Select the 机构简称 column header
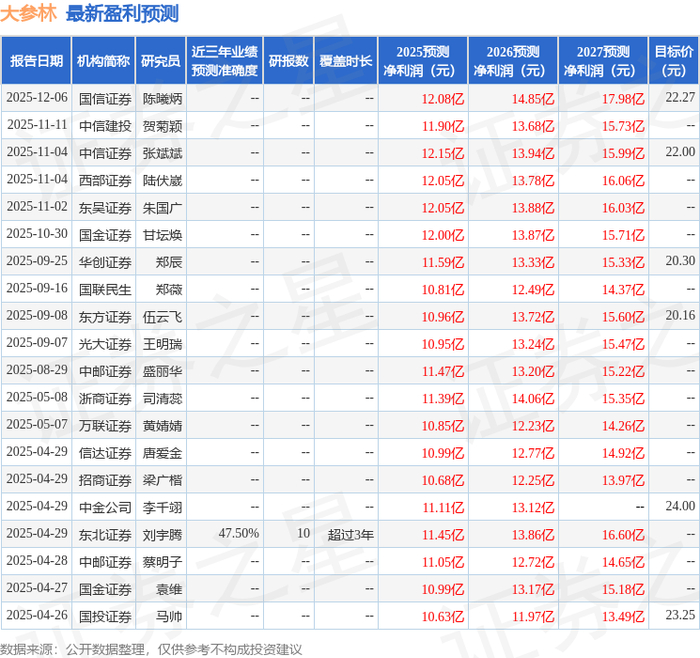700x658 pixels. (x=104, y=61)
